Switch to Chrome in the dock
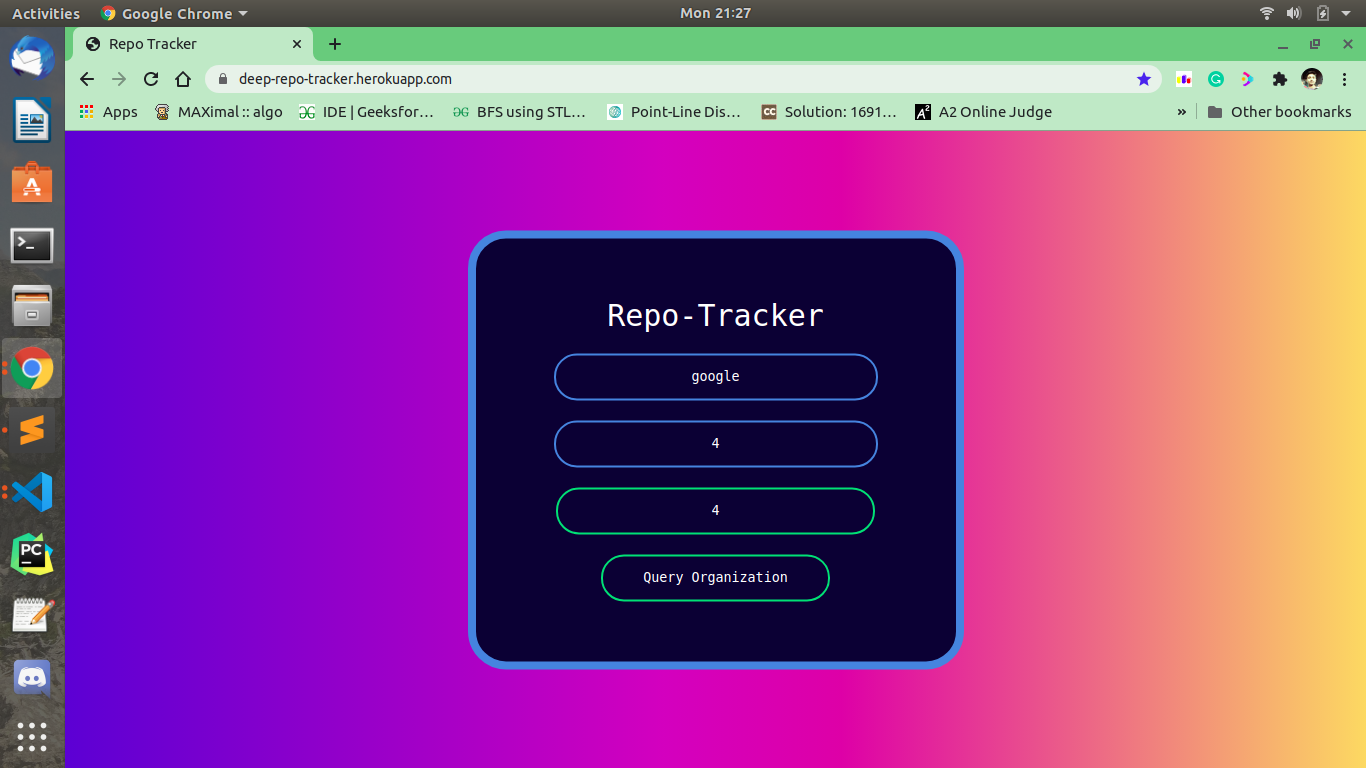This screenshot has height=768, width=1366. point(32,368)
